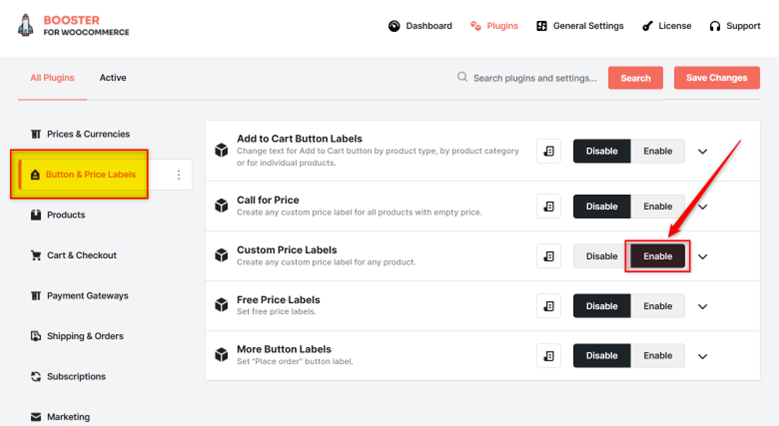Disable the Free Price Labels plugin
This screenshot has width=779, height=426.
602,306
